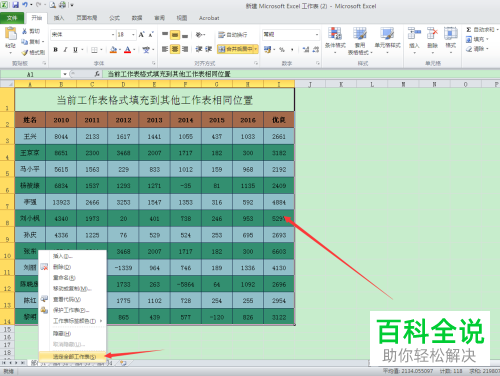Toggle Top Align vertical alignment
The height and width of the screenshot is (376, 500).
[x=165, y=34]
